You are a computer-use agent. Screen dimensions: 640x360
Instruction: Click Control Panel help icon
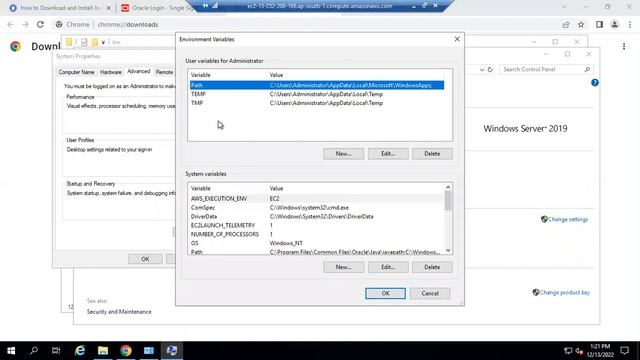point(595,83)
